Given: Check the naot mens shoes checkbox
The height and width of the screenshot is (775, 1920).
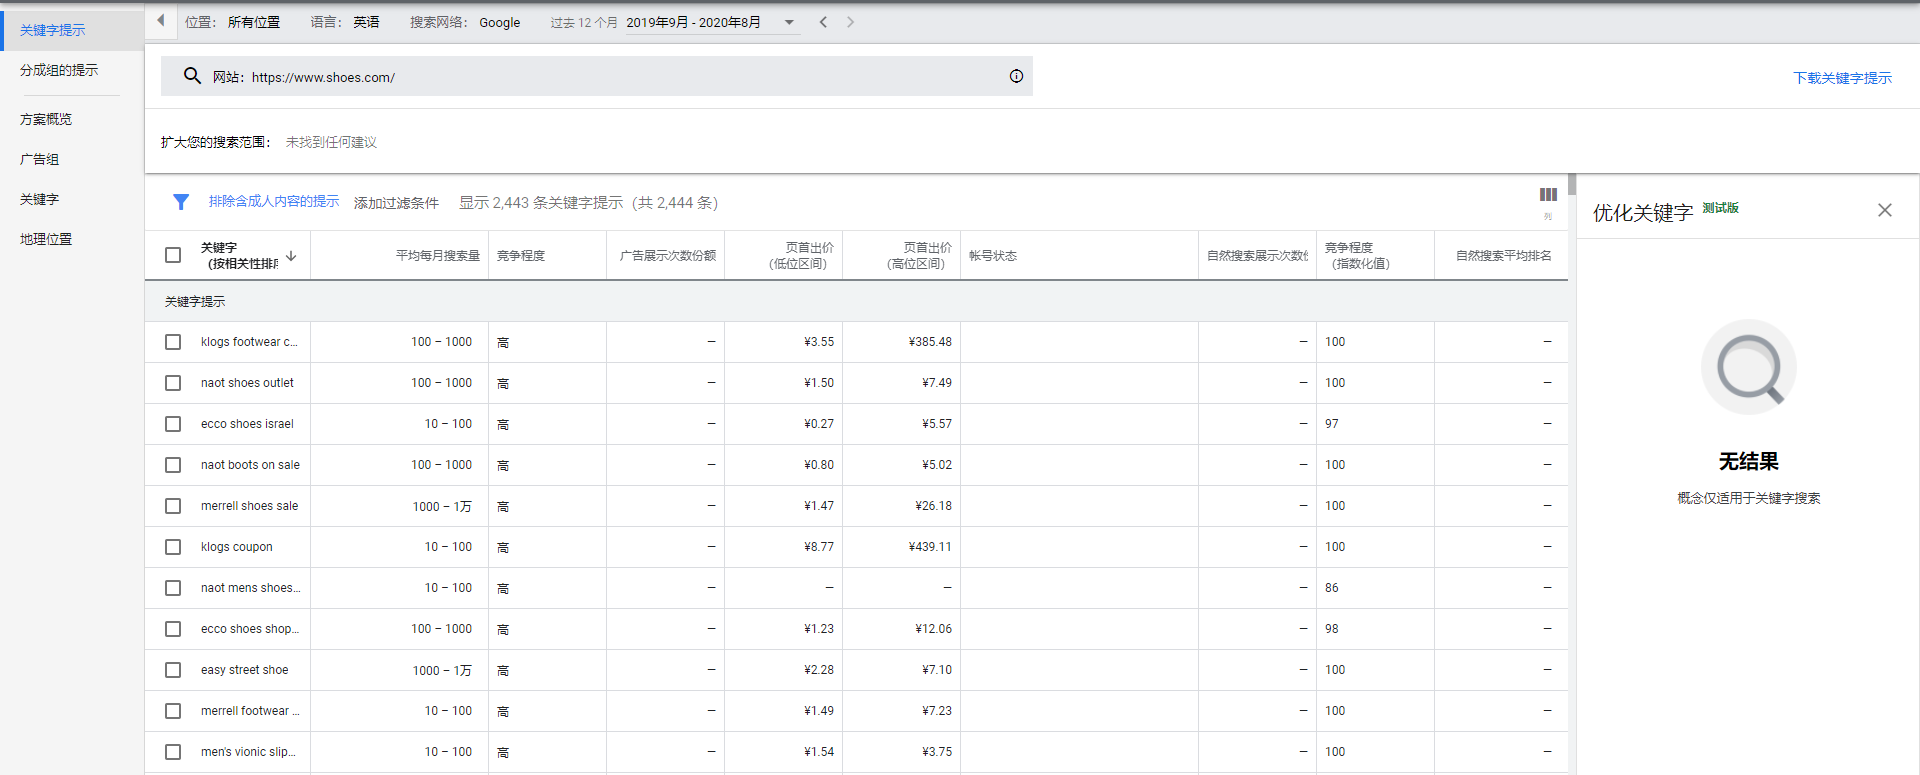Looking at the screenshot, I should point(173,588).
